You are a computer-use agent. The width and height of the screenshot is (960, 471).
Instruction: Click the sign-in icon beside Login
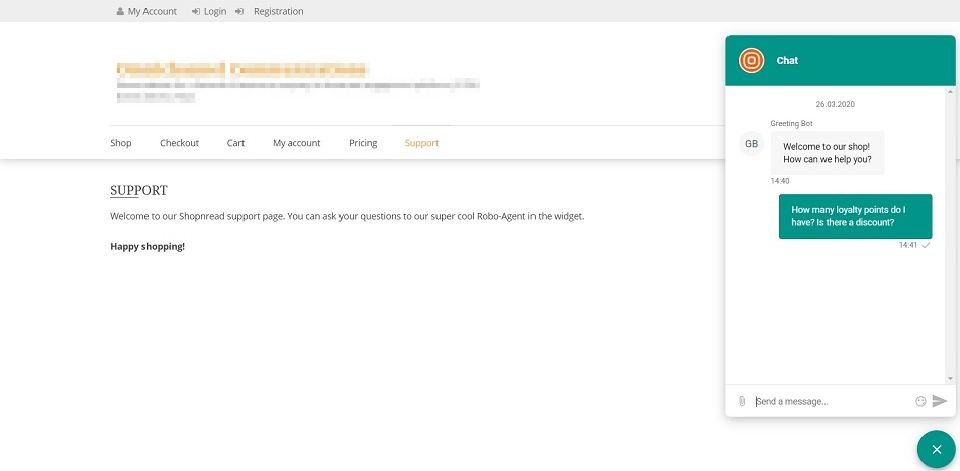click(x=195, y=12)
